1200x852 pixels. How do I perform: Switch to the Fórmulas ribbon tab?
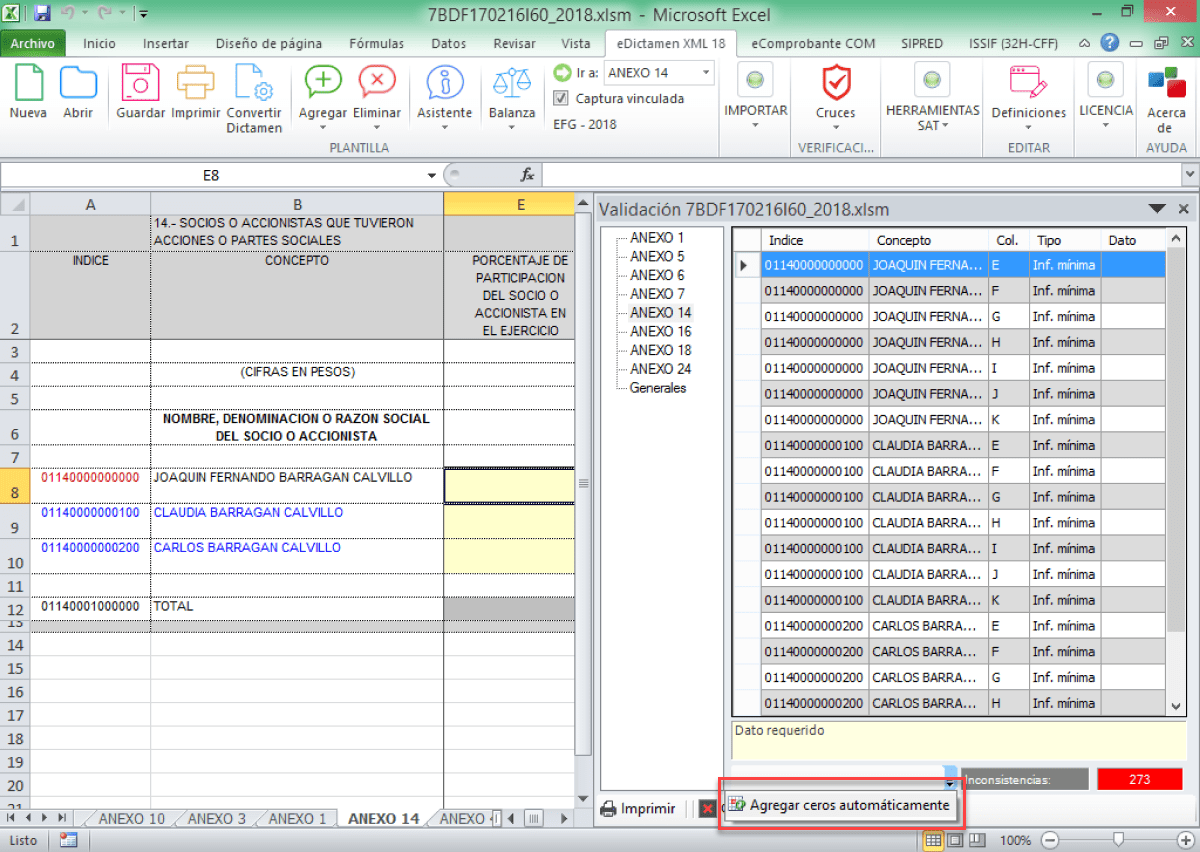tap(377, 43)
